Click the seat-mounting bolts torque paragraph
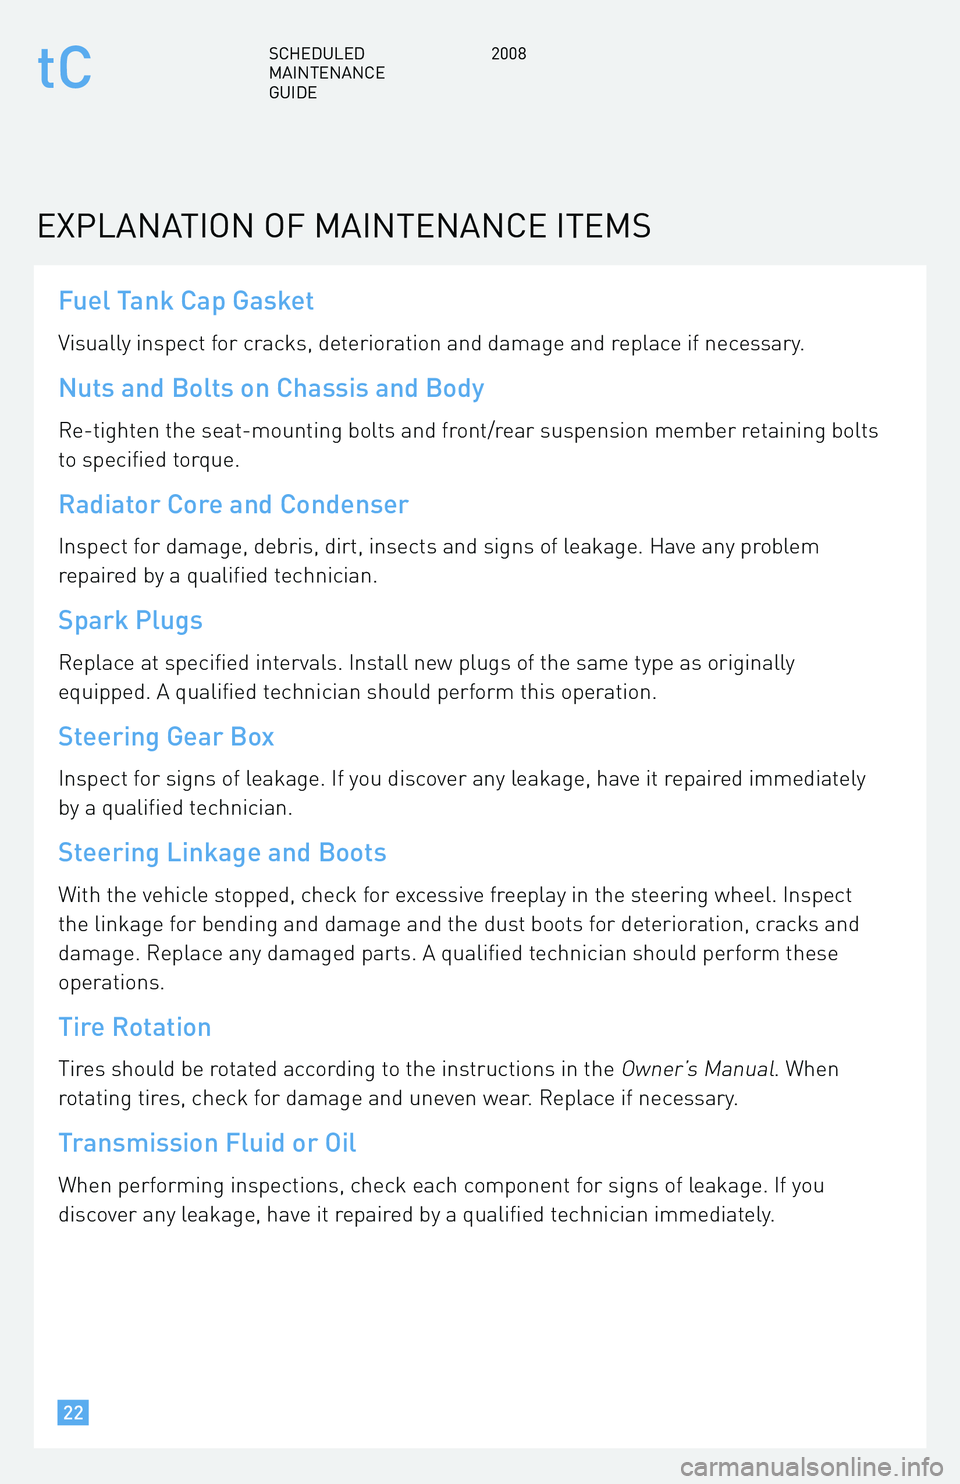 click(x=468, y=445)
